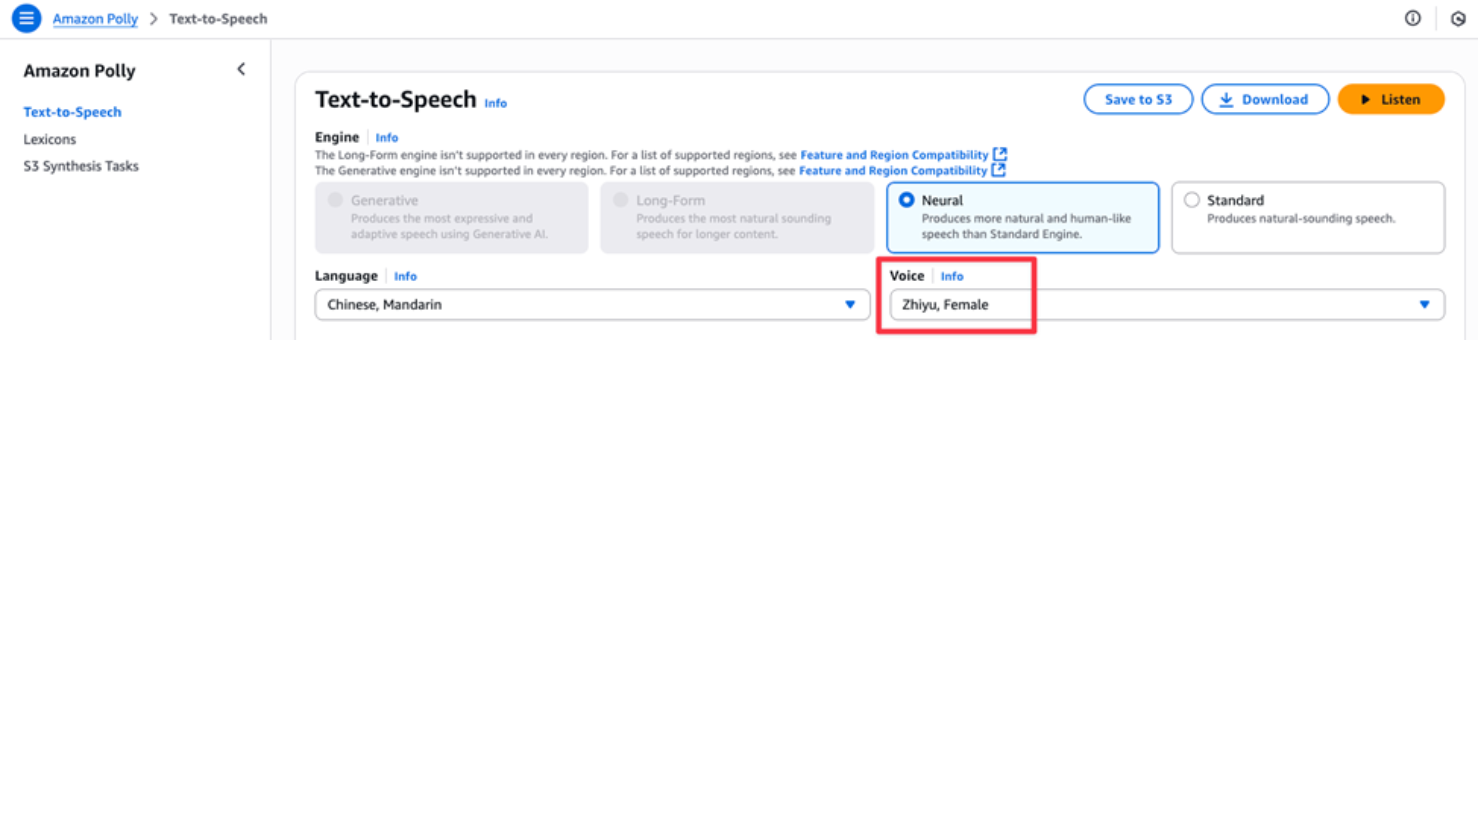Open external link icon beside Generative compatibility link

point(998,170)
